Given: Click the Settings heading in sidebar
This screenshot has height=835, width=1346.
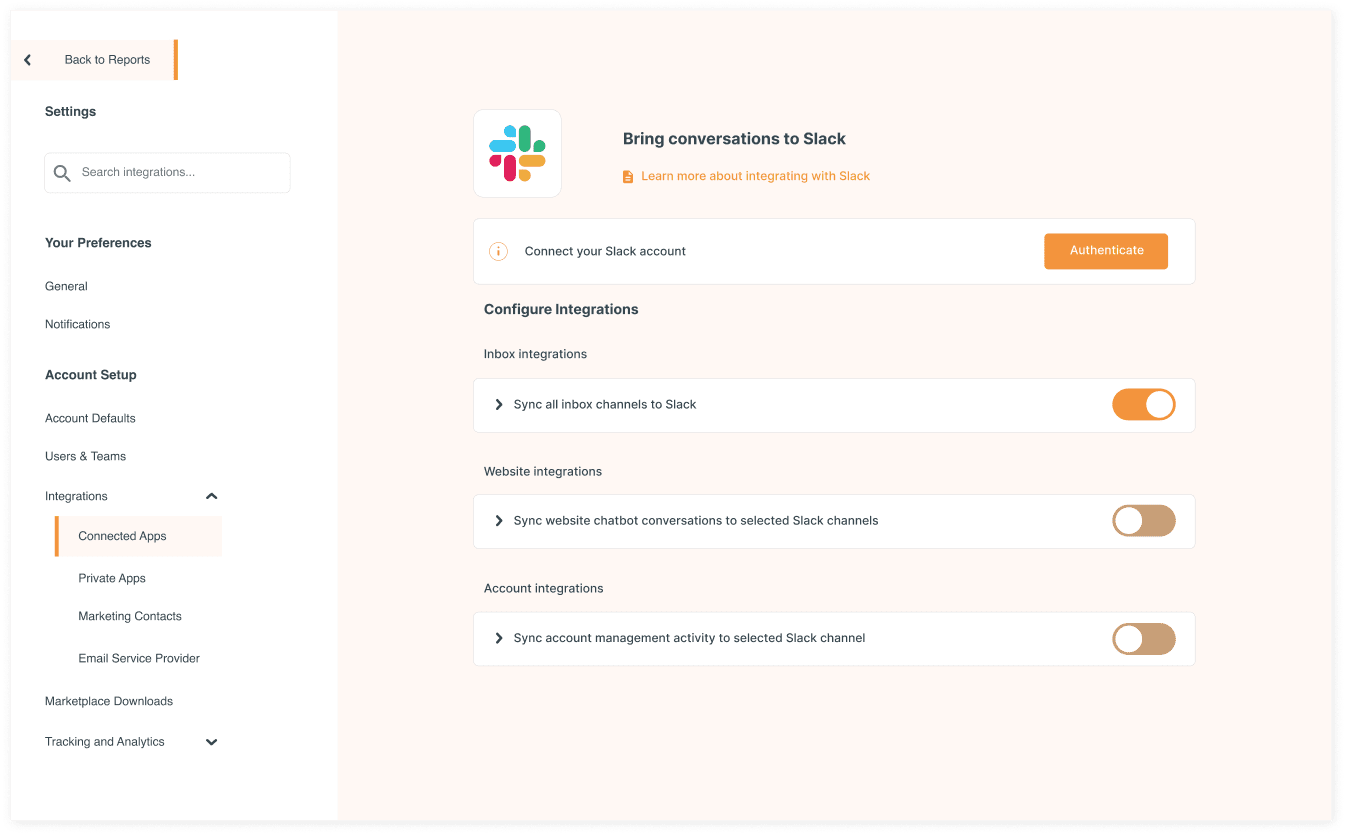Looking at the screenshot, I should pyautogui.click(x=70, y=111).
